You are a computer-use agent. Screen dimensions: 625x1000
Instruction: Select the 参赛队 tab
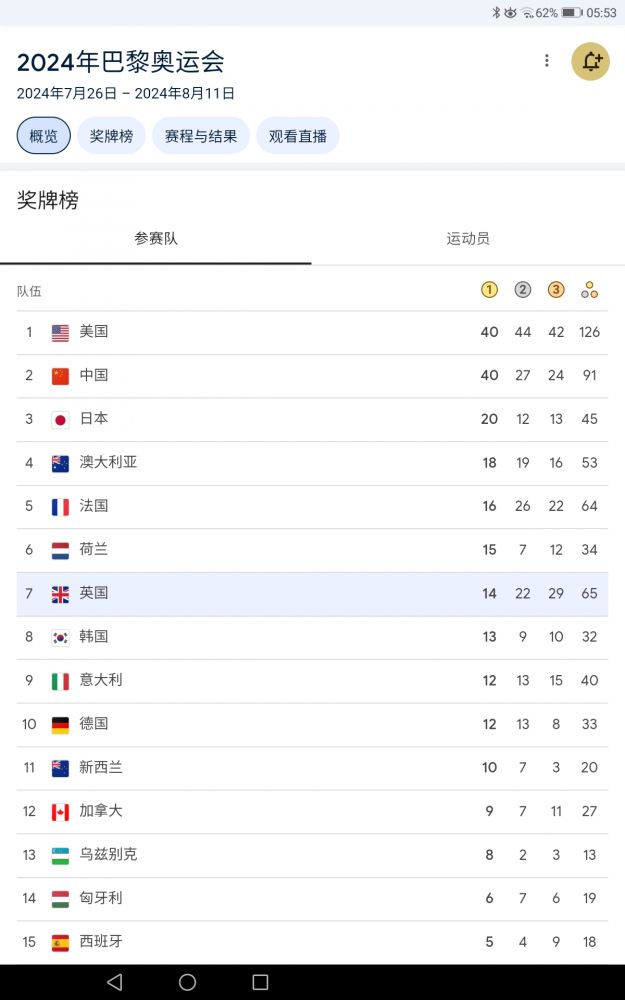coord(156,239)
